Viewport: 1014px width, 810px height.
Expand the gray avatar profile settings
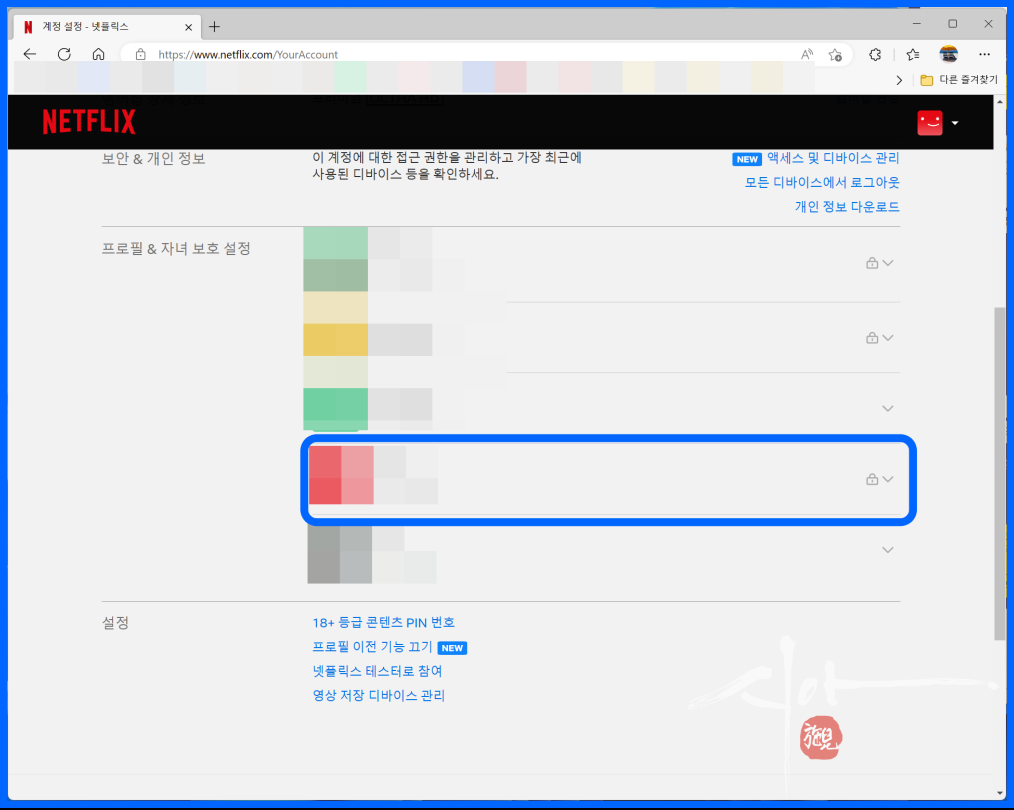[888, 550]
